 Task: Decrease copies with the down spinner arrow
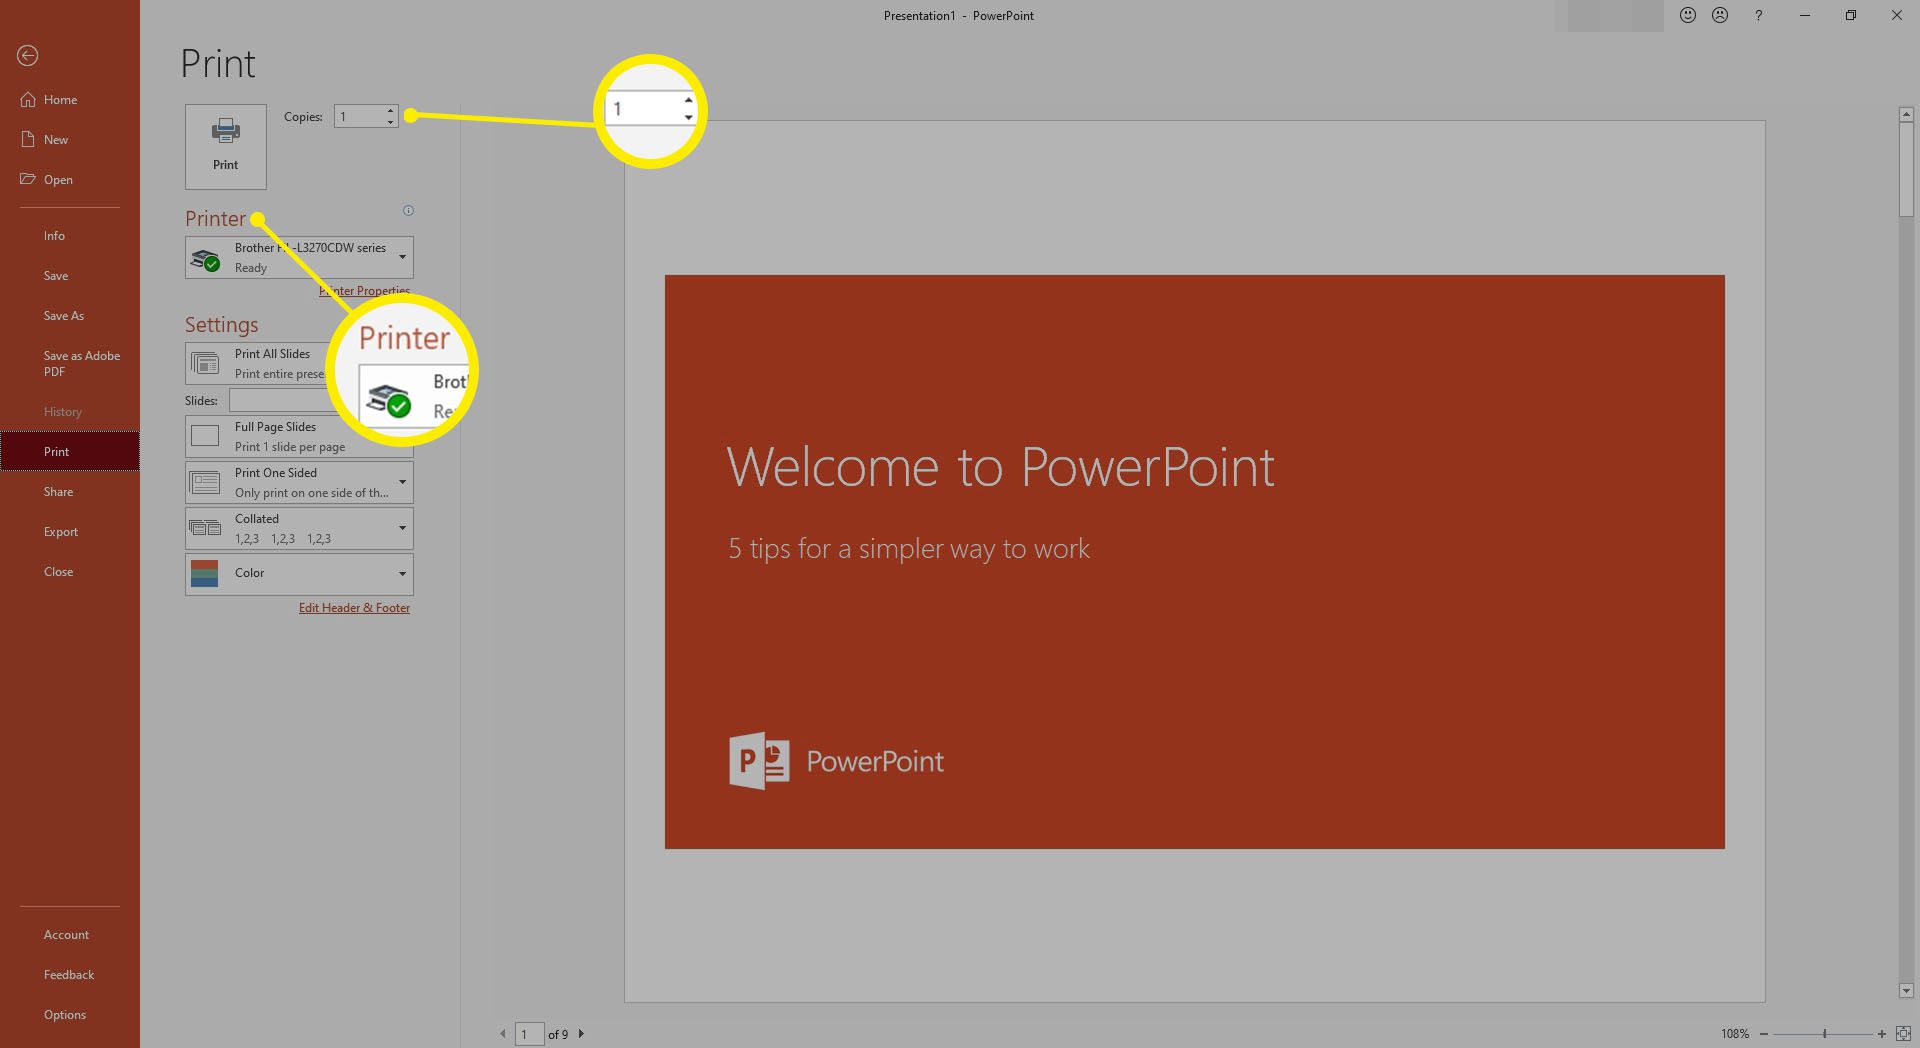click(391, 122)
